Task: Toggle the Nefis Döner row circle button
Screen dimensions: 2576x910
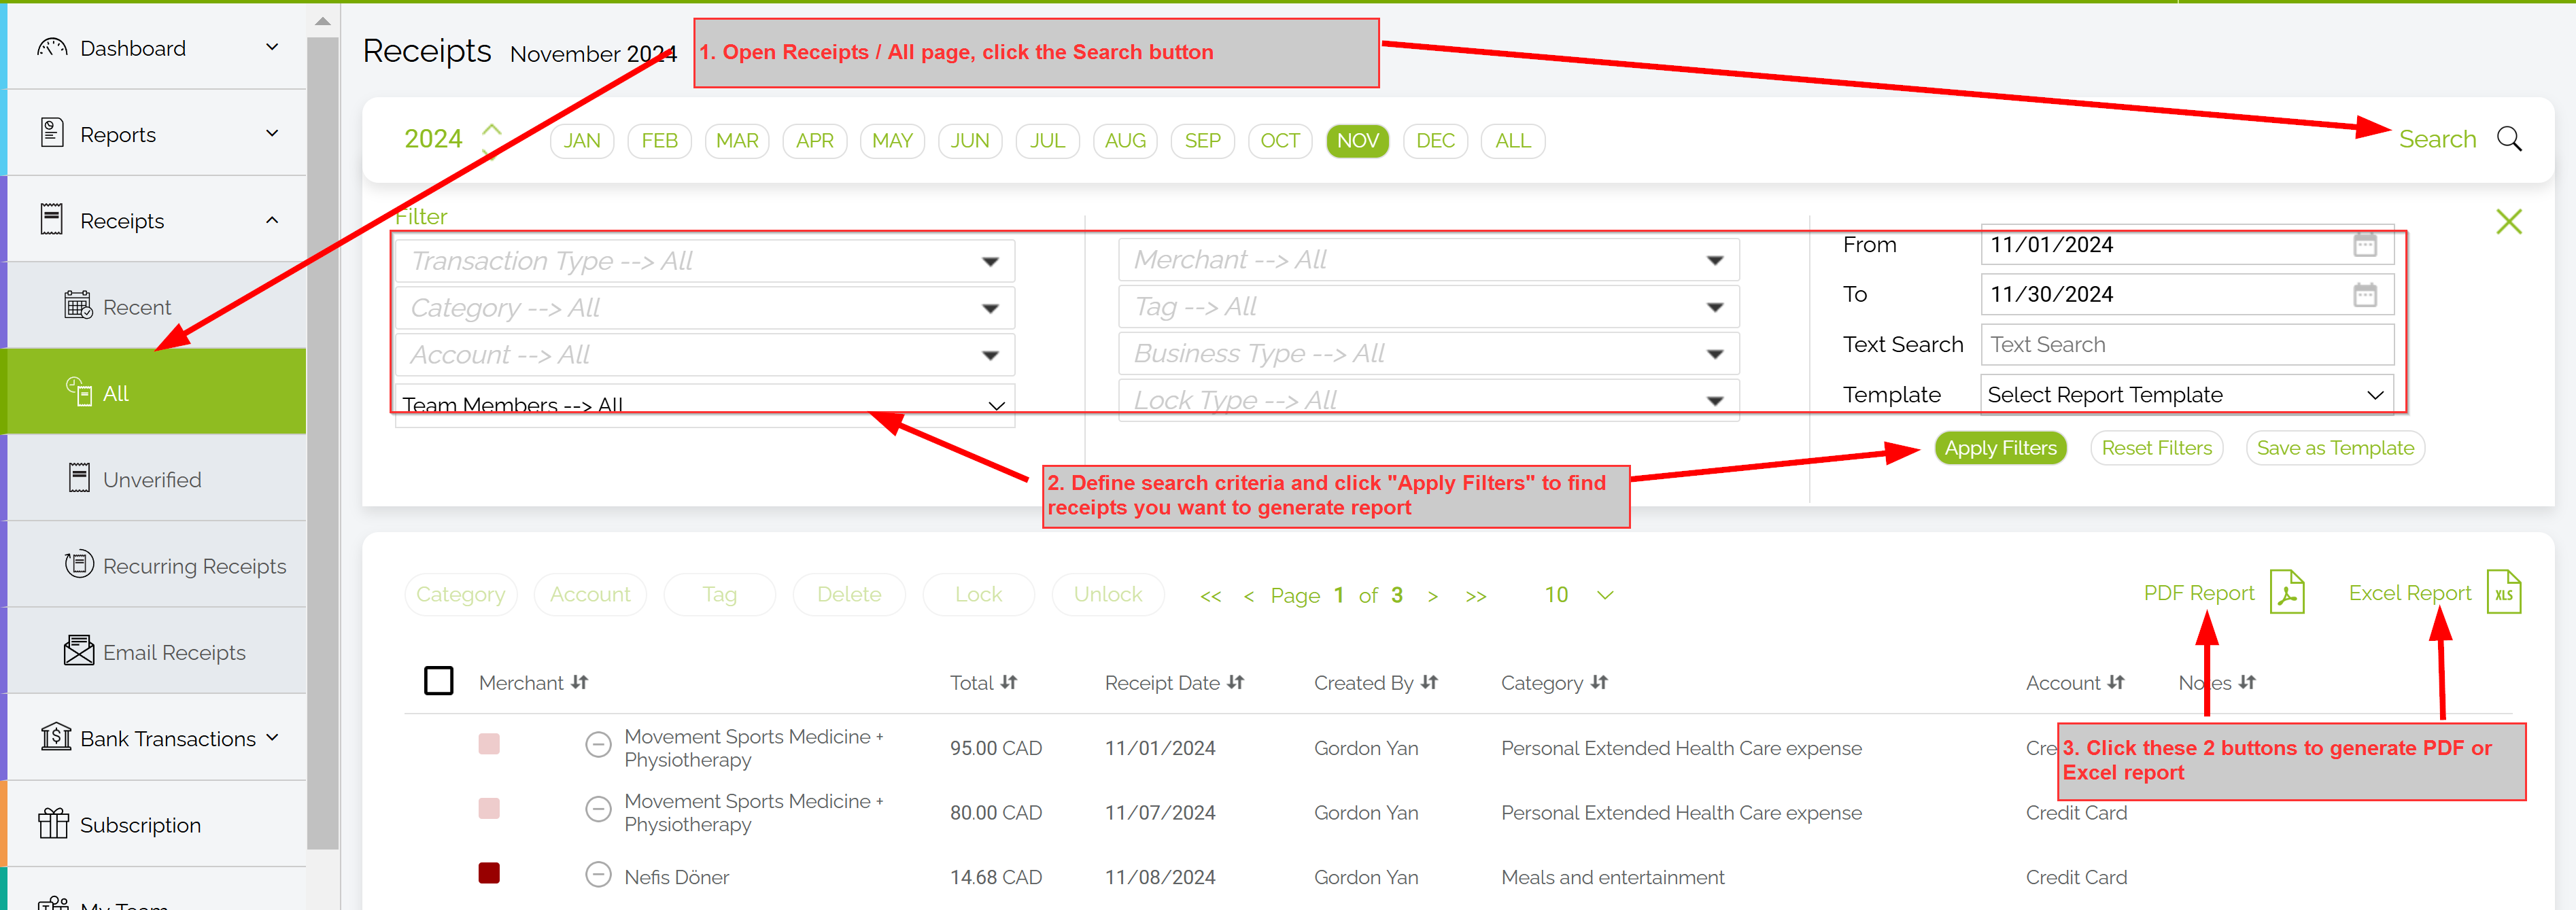Action: [598, 875]
